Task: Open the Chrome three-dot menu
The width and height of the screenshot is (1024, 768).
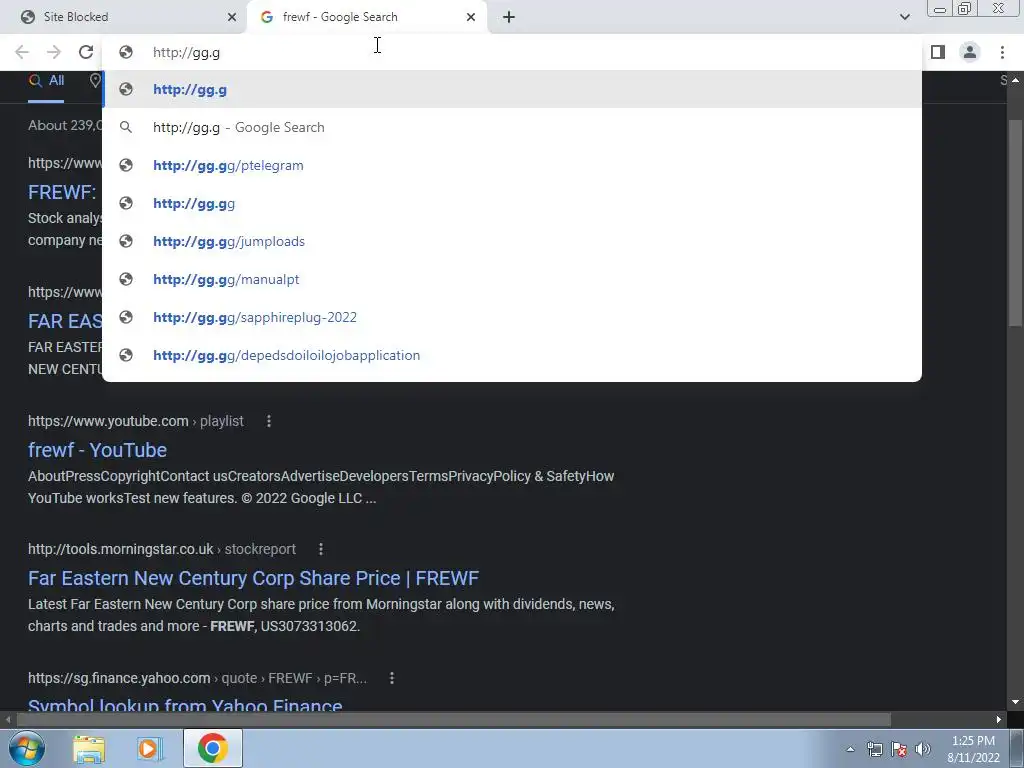Action: (x=1002, y=52)
